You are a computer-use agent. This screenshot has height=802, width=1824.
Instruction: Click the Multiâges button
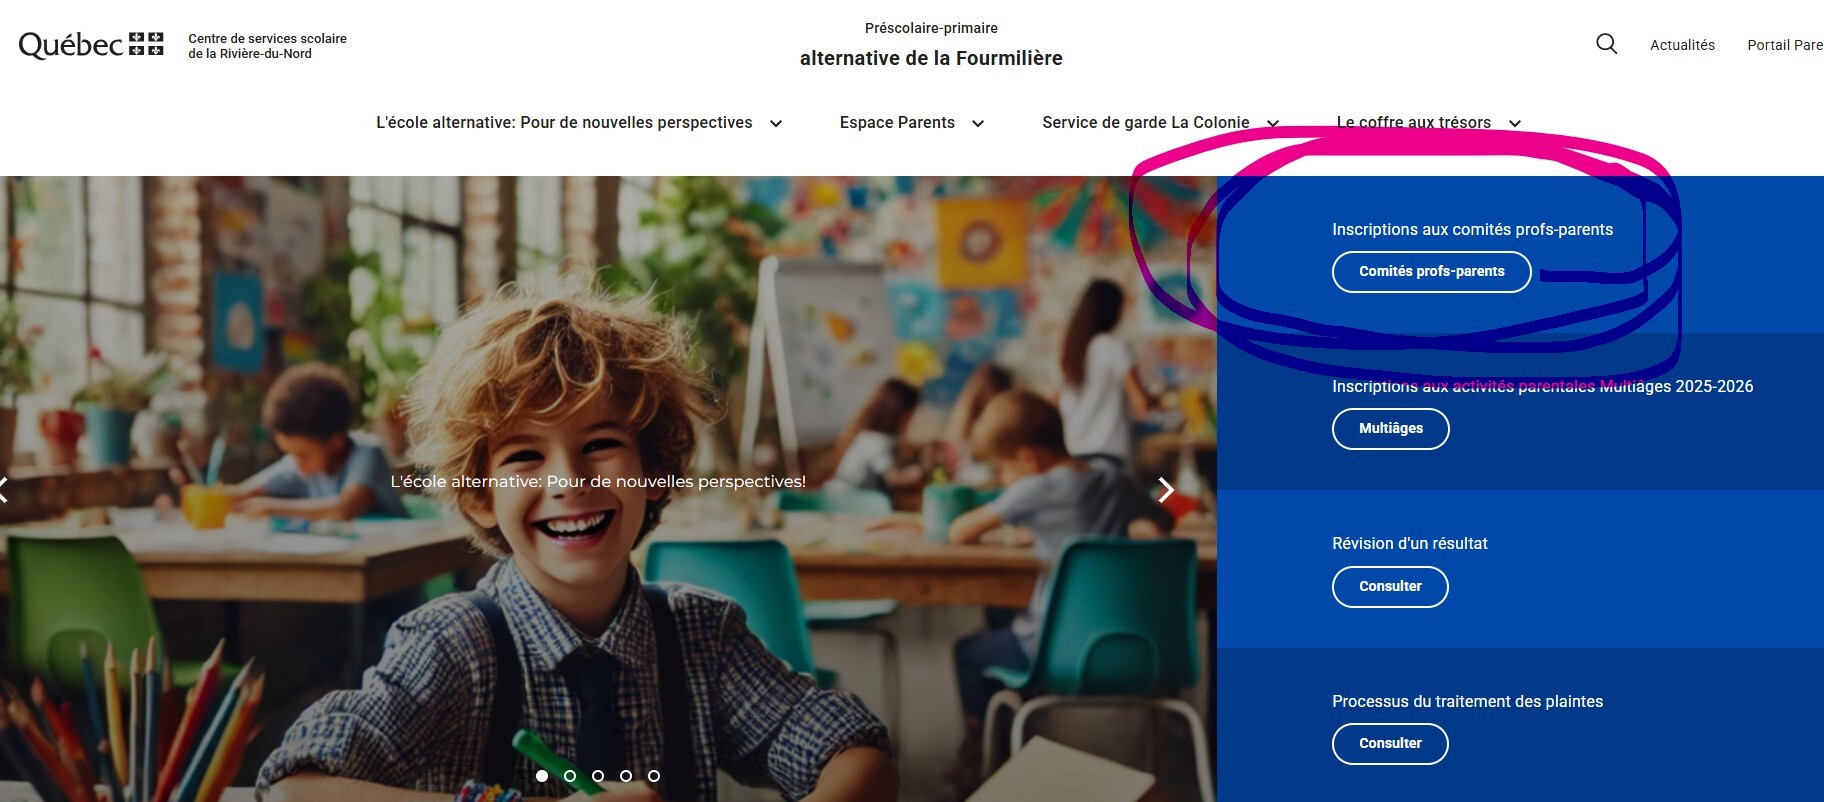click(1390, 429)
